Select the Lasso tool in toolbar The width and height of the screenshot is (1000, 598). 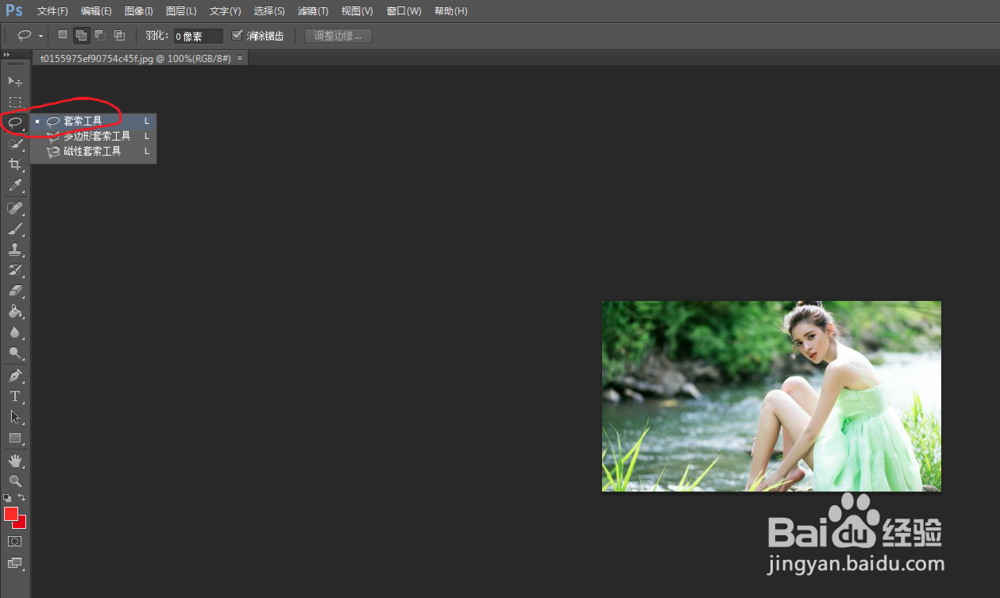coord(15,122)
